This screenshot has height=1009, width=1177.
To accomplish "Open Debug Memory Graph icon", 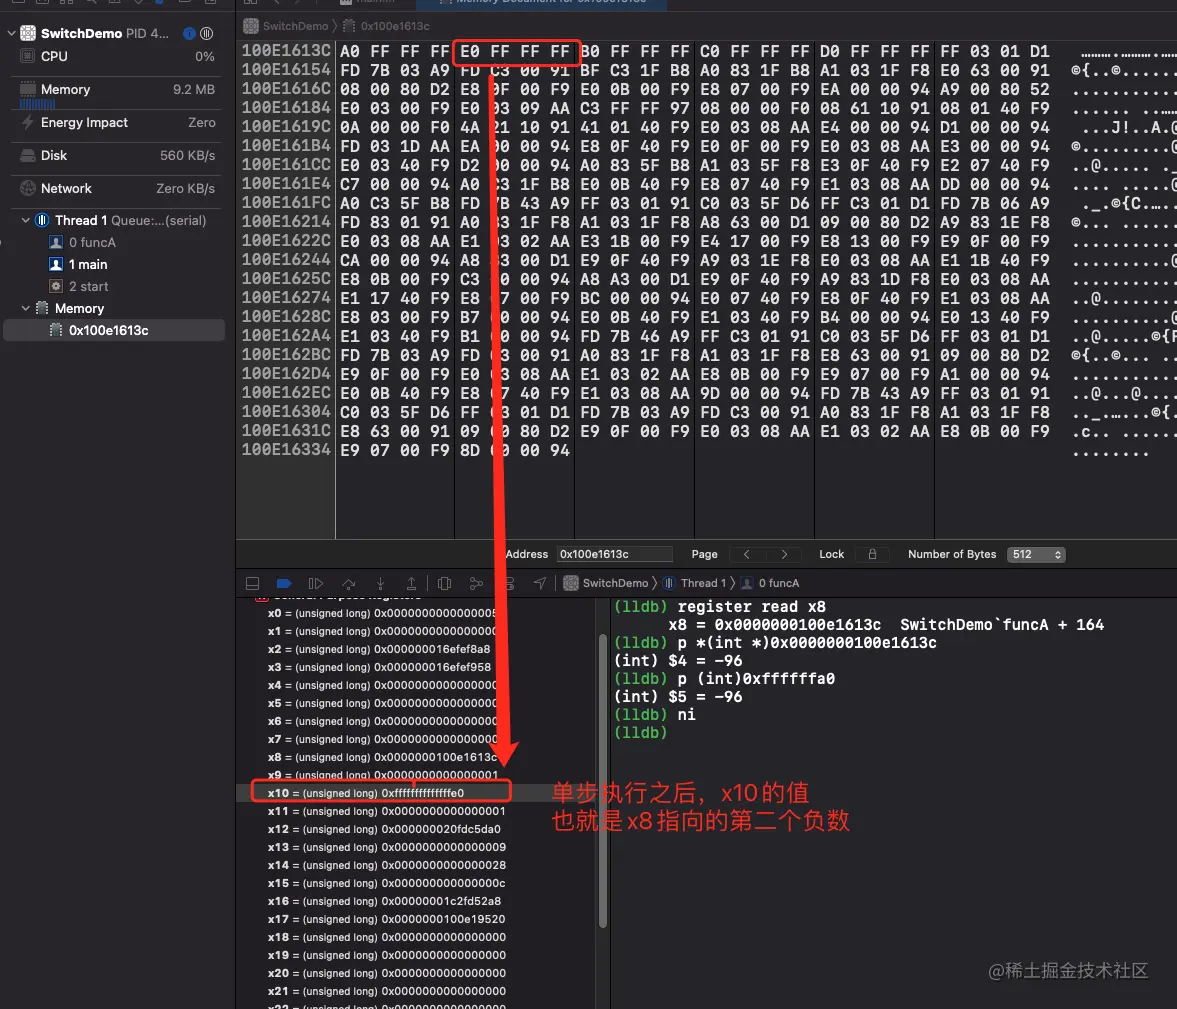I will pyautogui.click(x=476, y=583).
